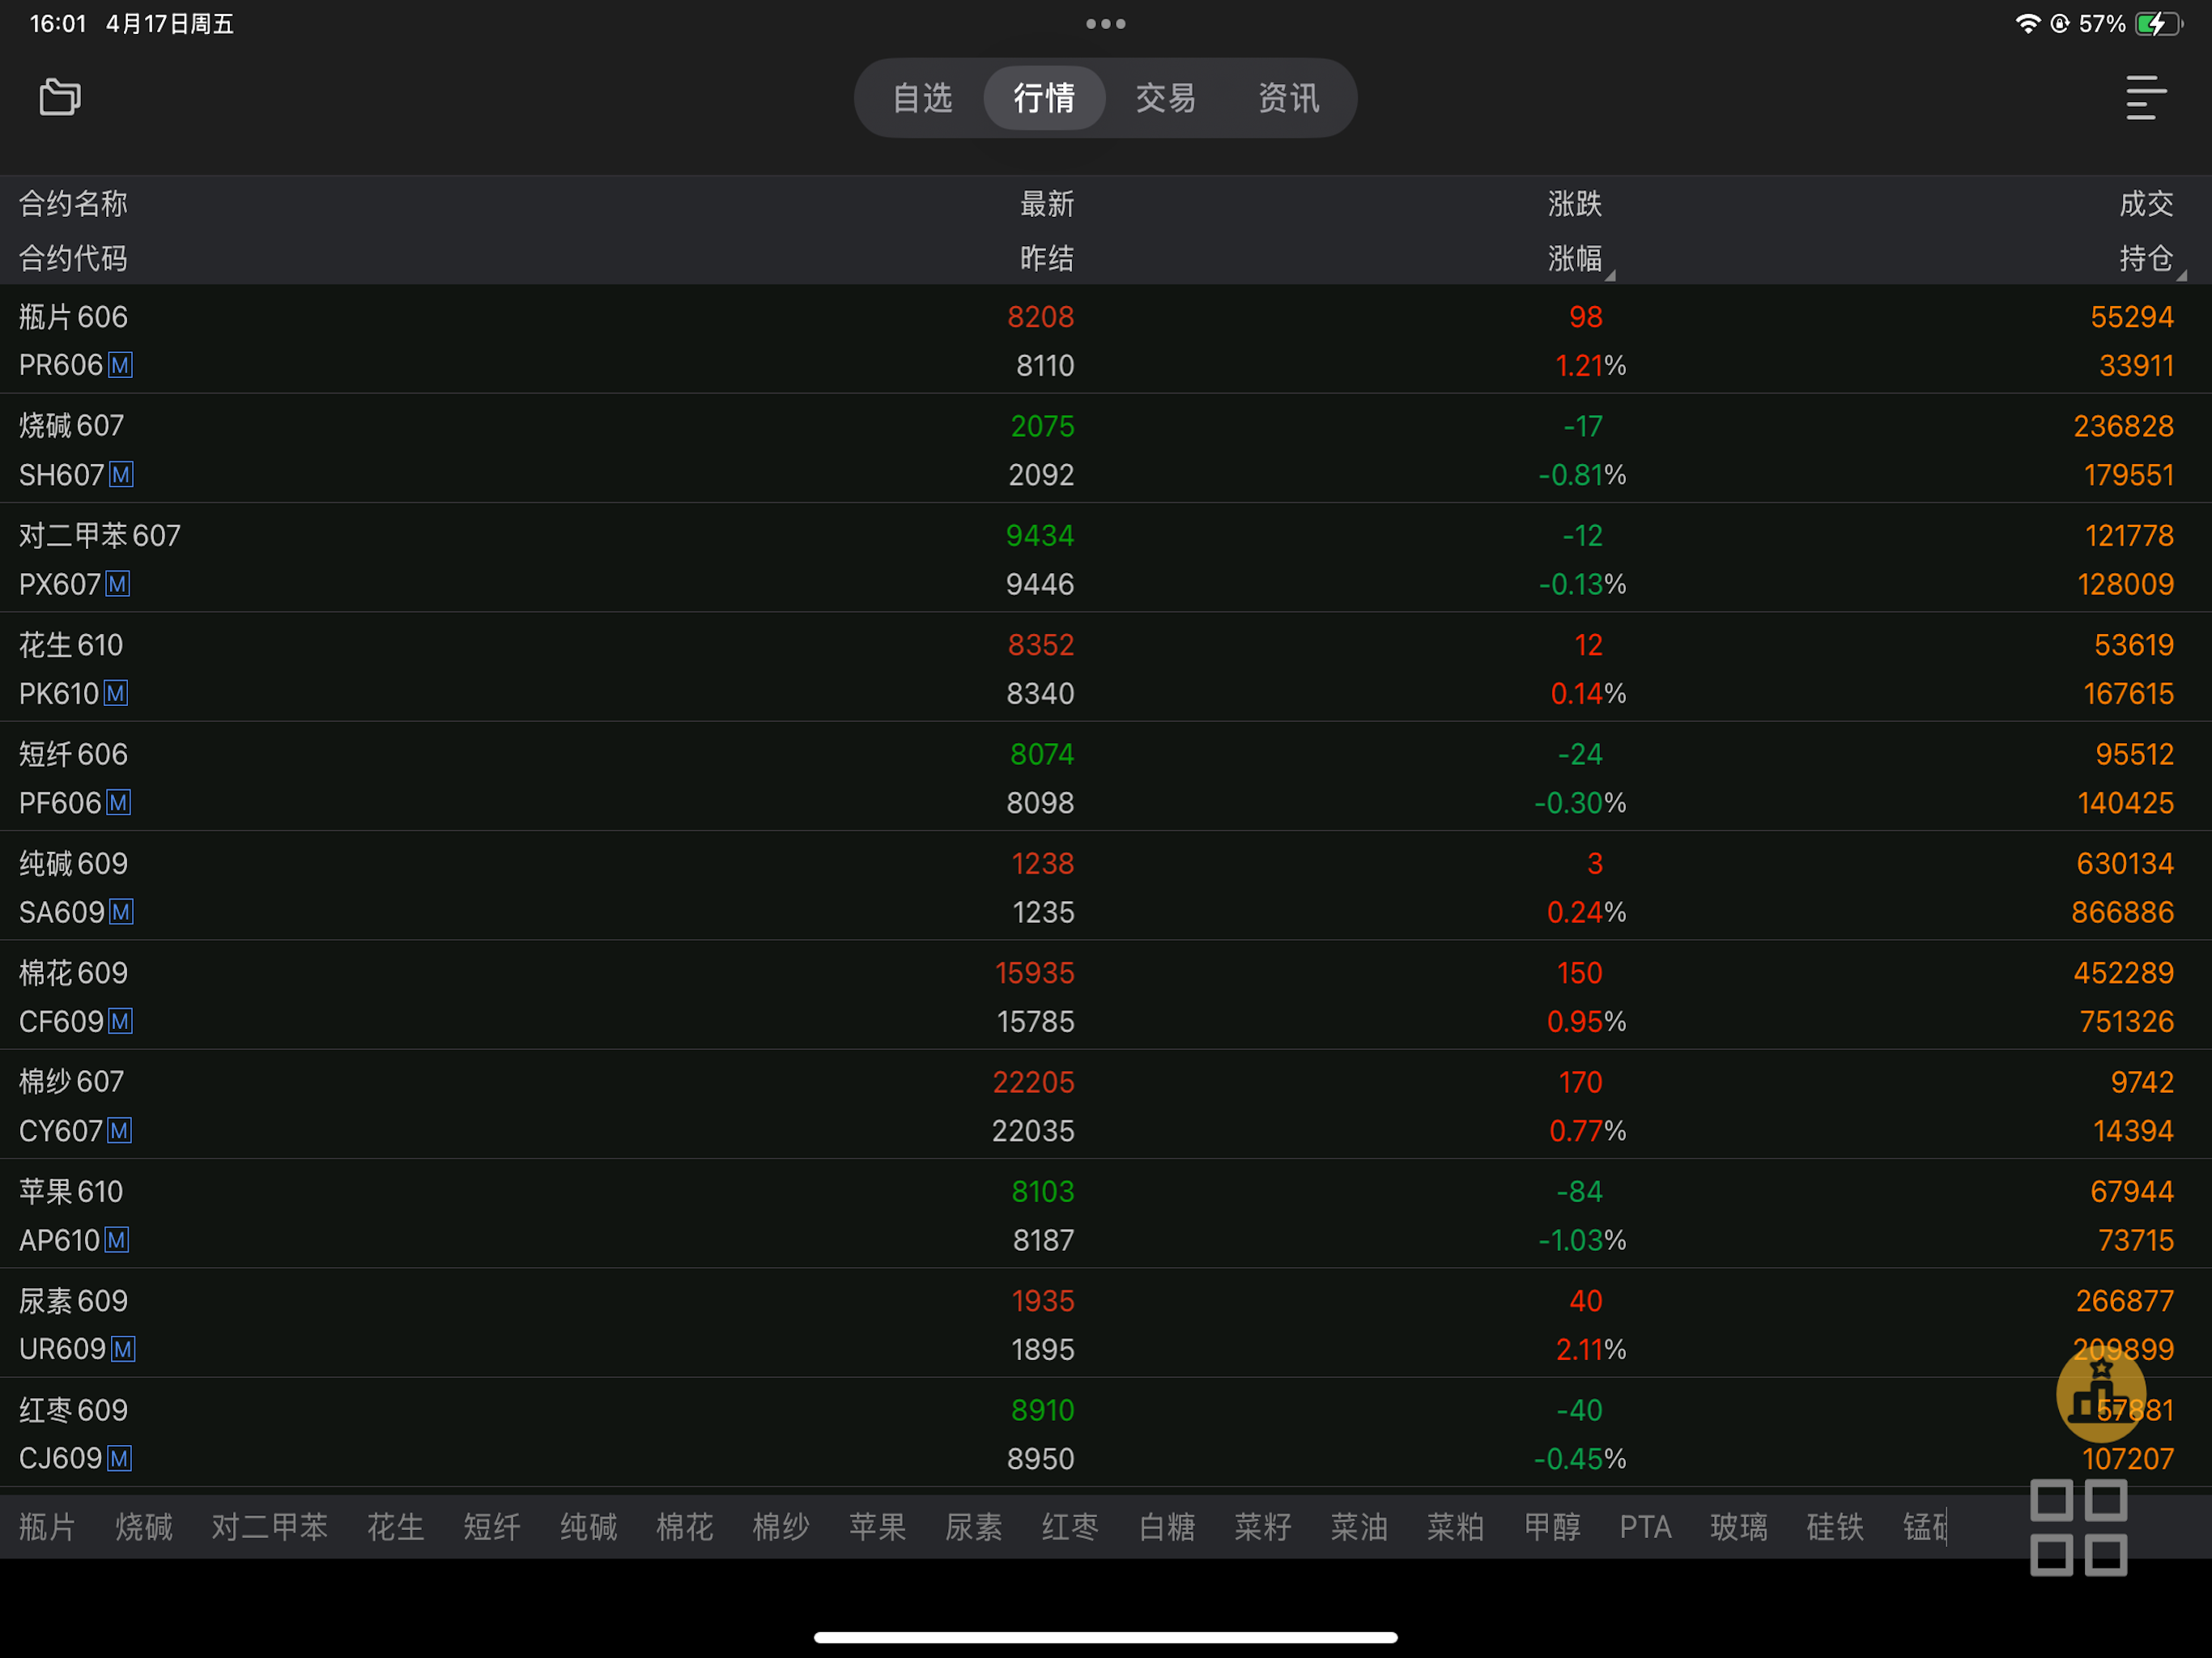Jump to 纯碱 in bottom category bar

click(x=589, y=1527)
